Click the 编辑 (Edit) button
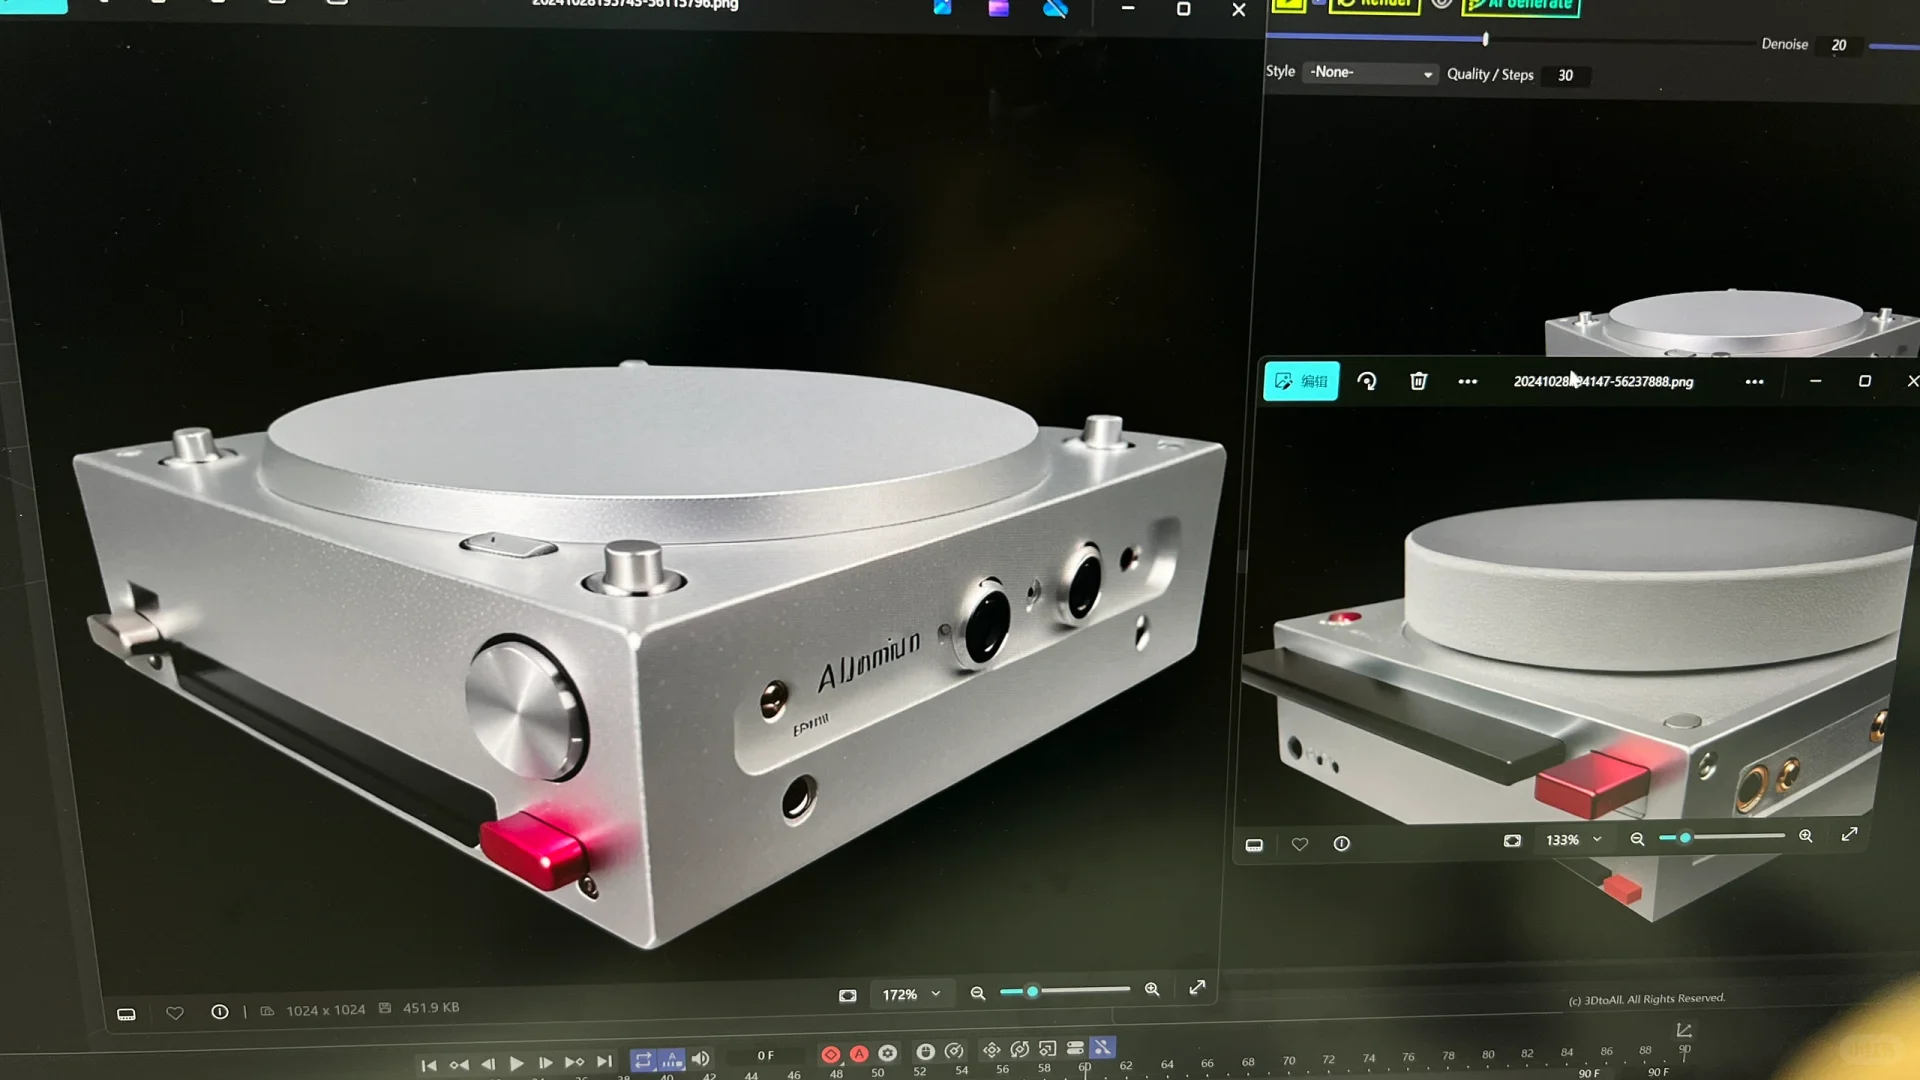1920x1080 pixels. coord(1300,381)
